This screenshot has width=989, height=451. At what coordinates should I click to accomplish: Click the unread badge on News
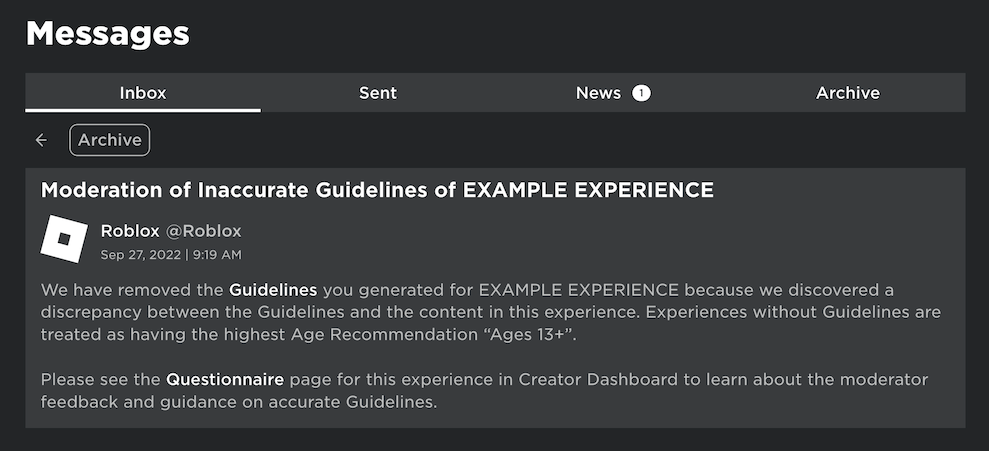tap(641, 93)
